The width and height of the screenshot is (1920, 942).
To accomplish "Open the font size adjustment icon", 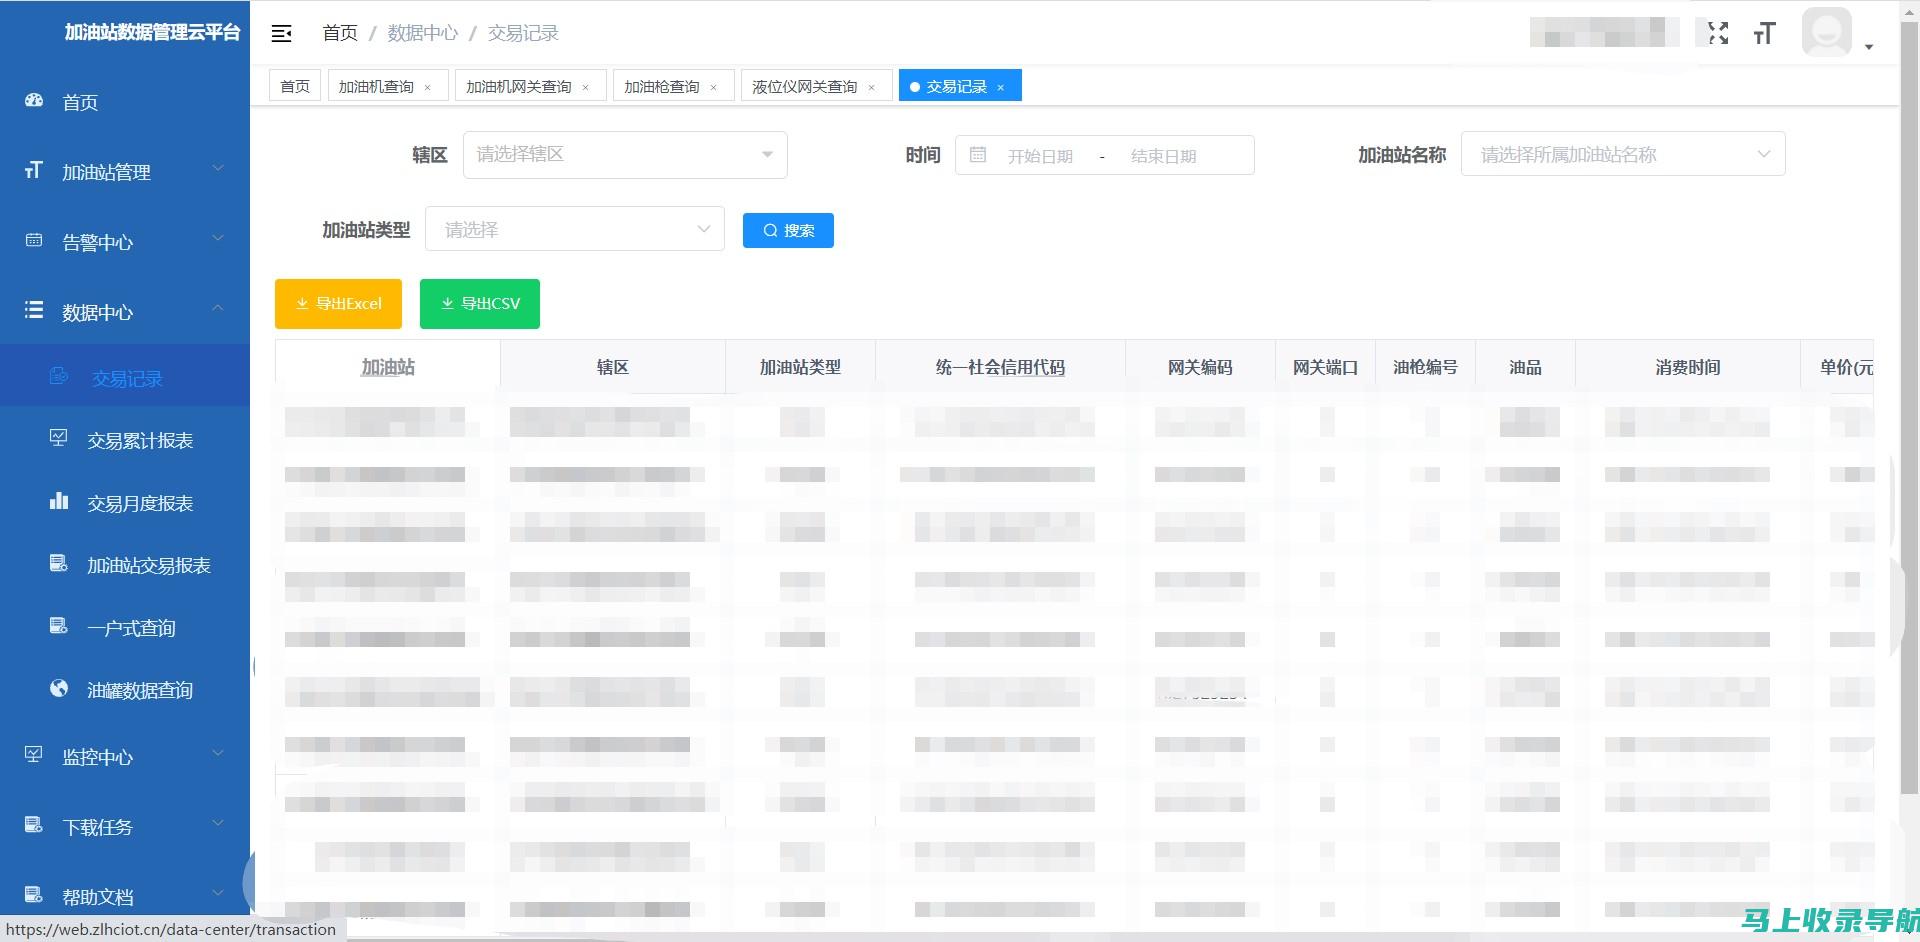I will point(1764,34).
